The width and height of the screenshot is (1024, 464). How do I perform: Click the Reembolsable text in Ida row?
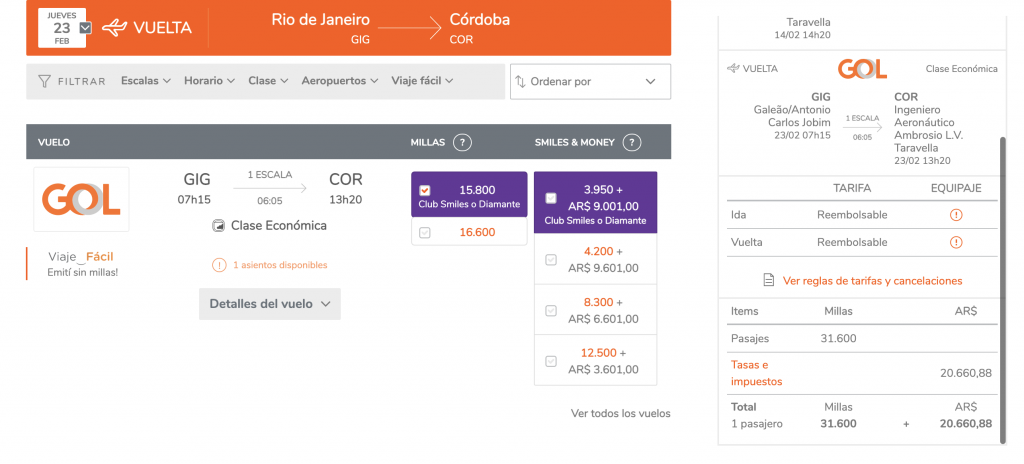click(x=852, y=215)
